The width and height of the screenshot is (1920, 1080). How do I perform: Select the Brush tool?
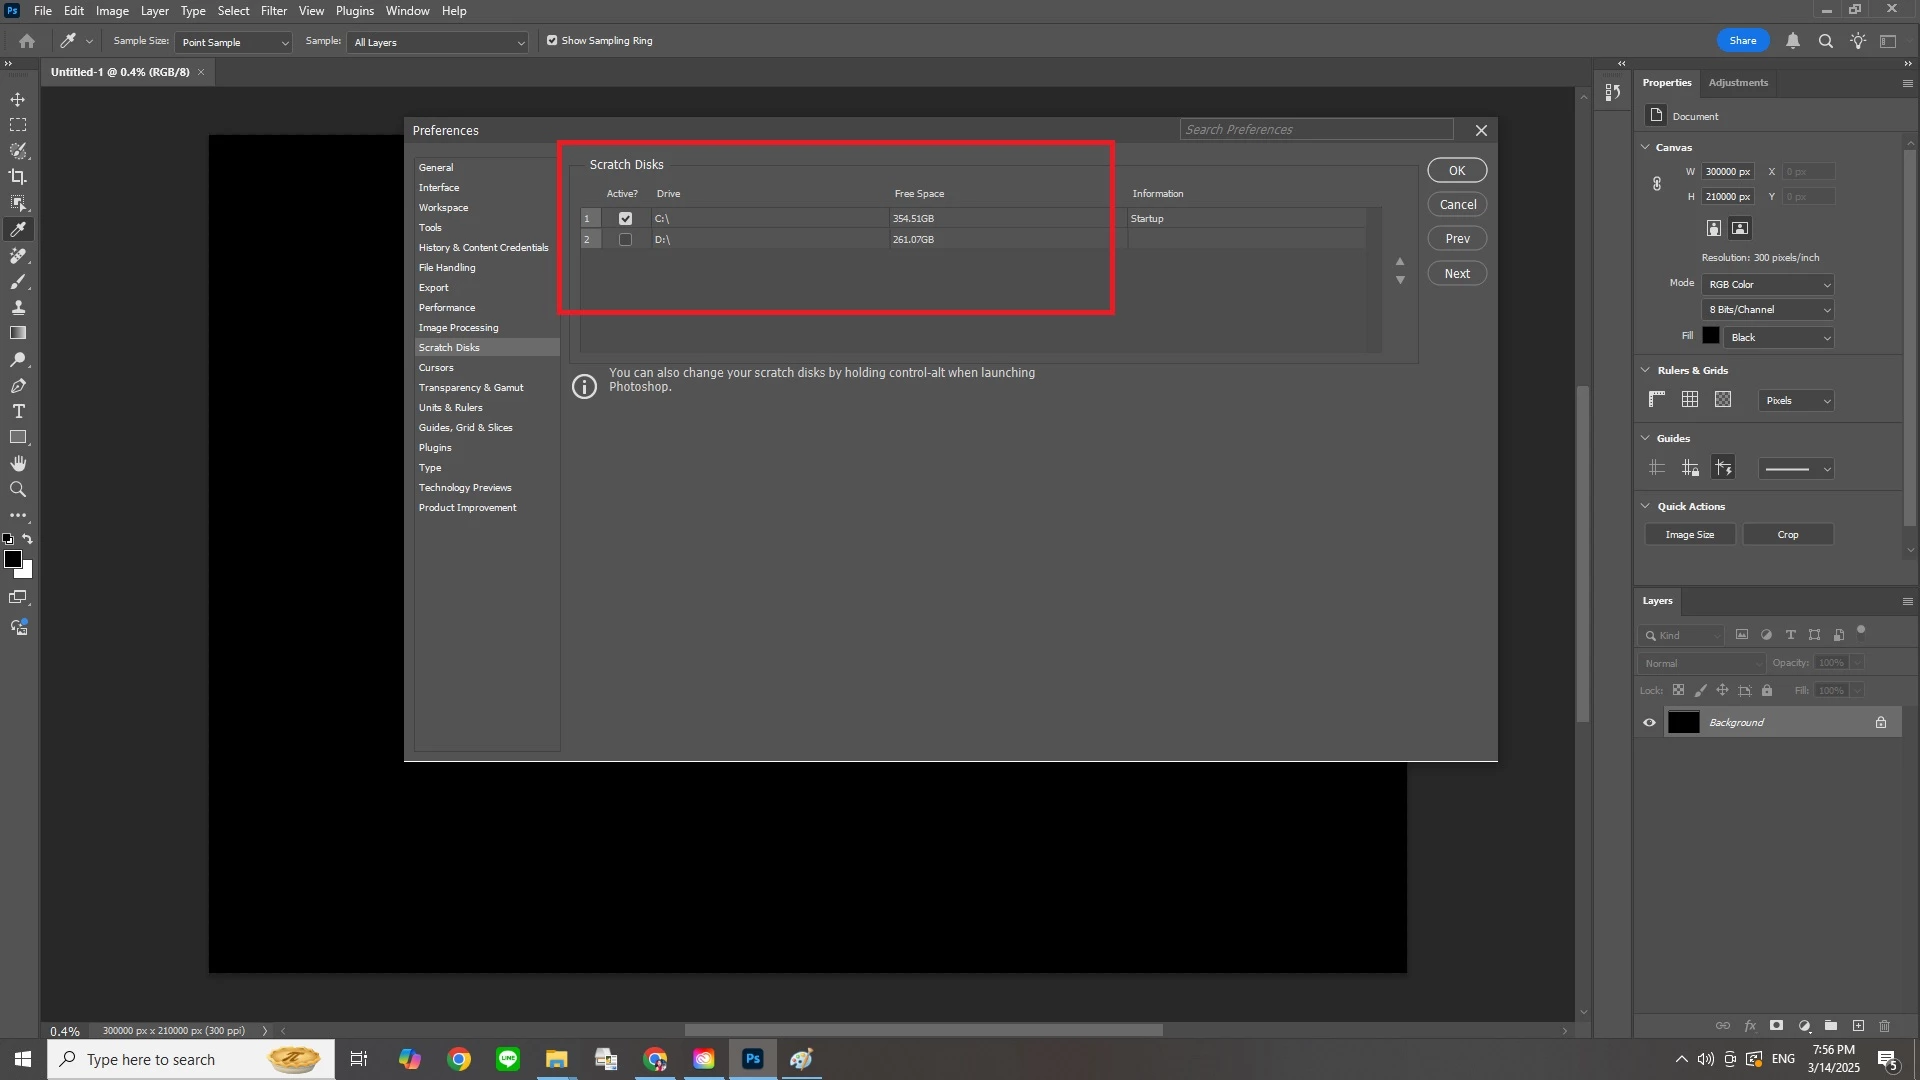pos(18,282)
